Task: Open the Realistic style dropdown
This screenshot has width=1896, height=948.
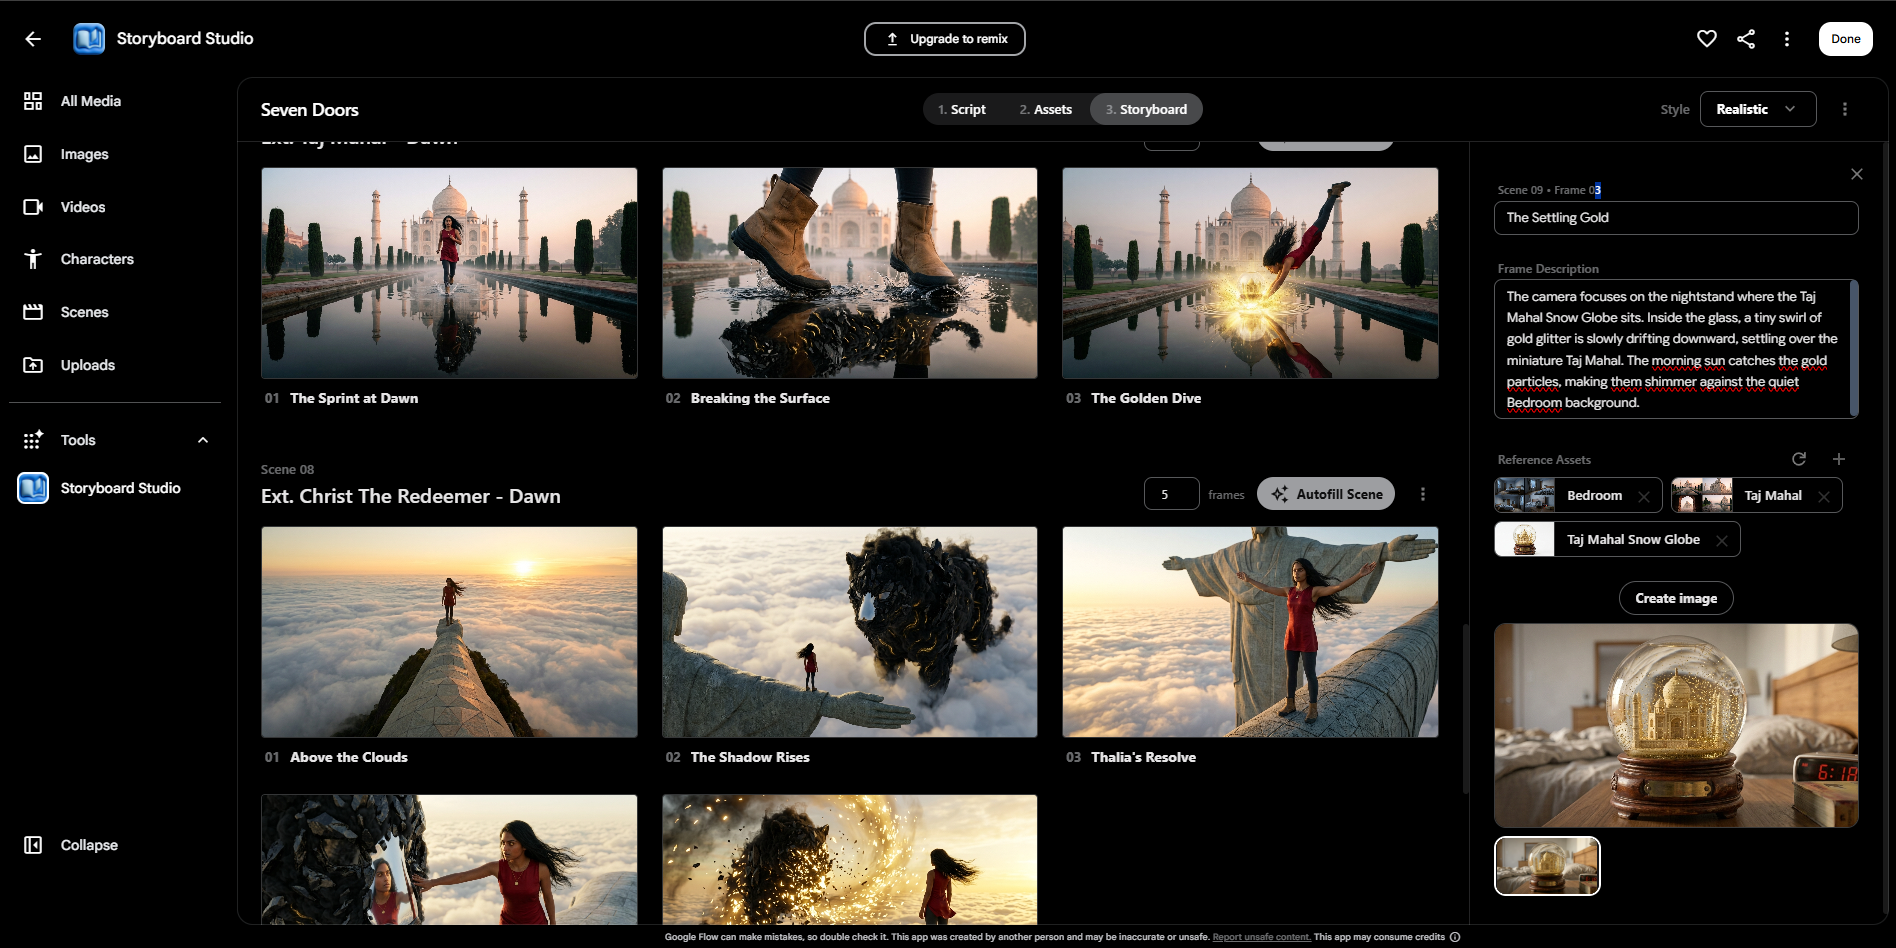Action: (1758, 109)
